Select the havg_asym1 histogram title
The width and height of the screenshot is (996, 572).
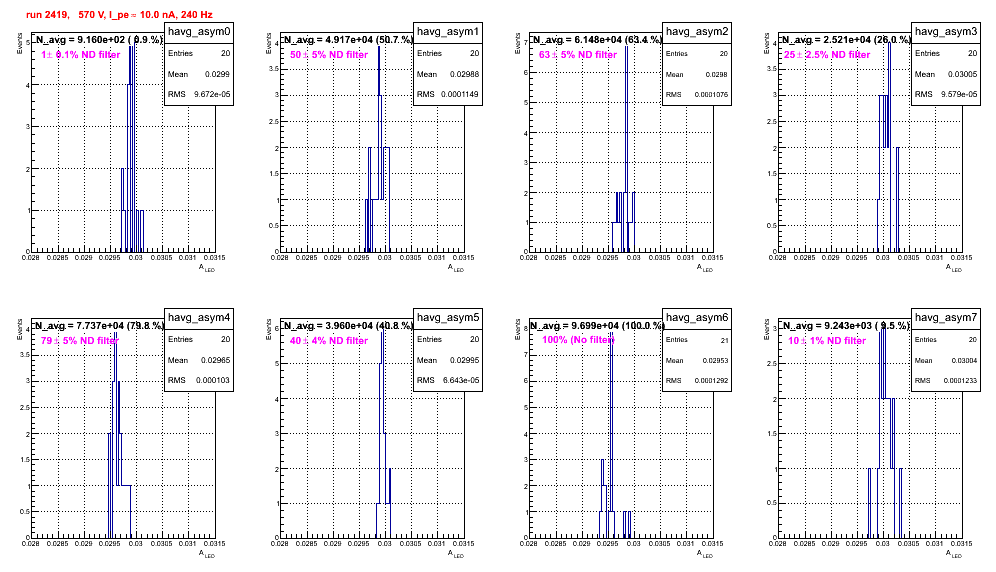pos(448,32)
